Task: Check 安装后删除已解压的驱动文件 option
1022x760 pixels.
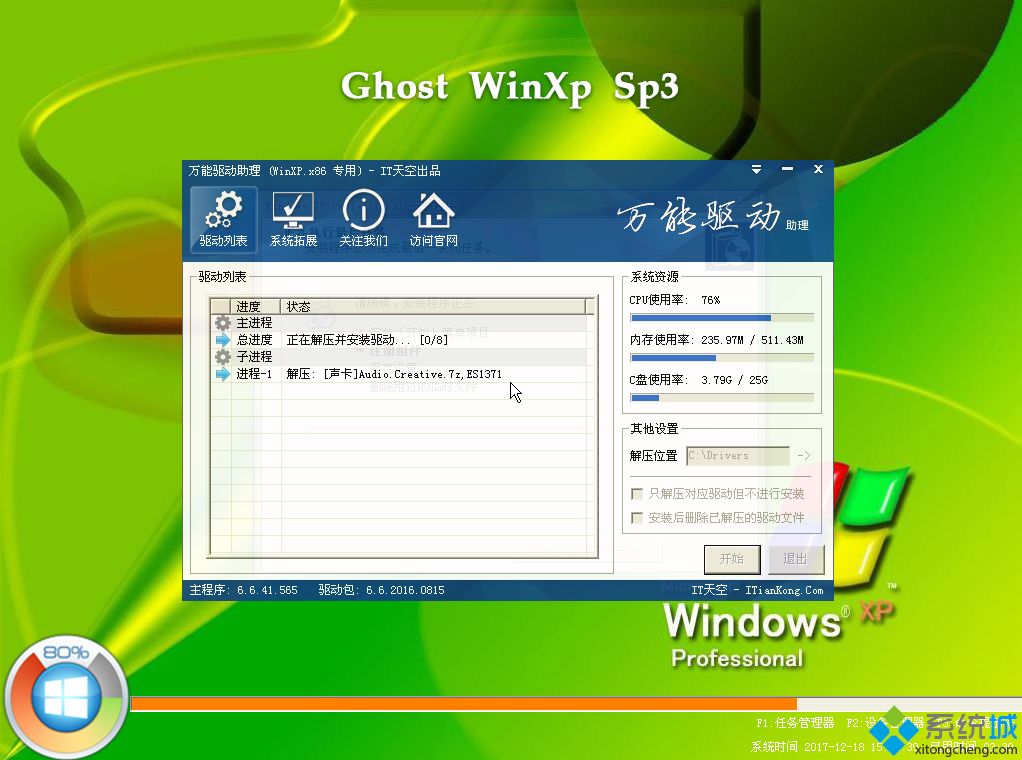Action: (637, 517)
